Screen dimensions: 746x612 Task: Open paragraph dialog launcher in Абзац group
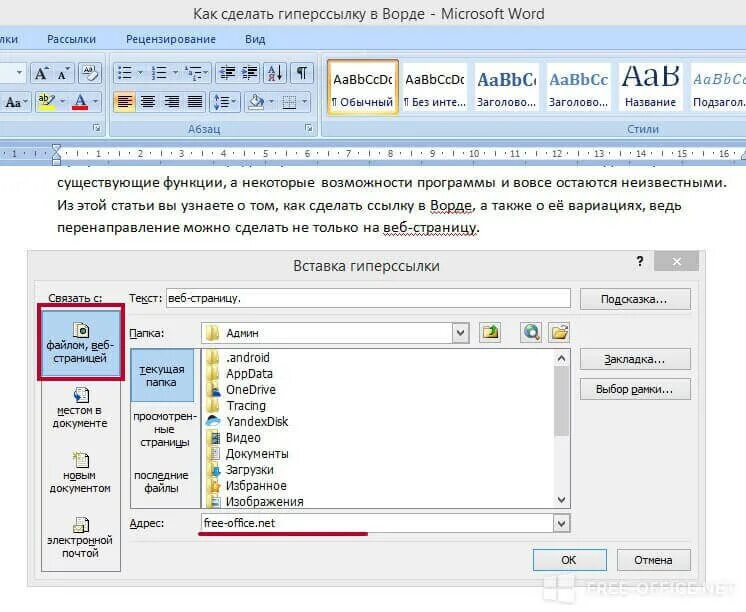coord(309,128)
